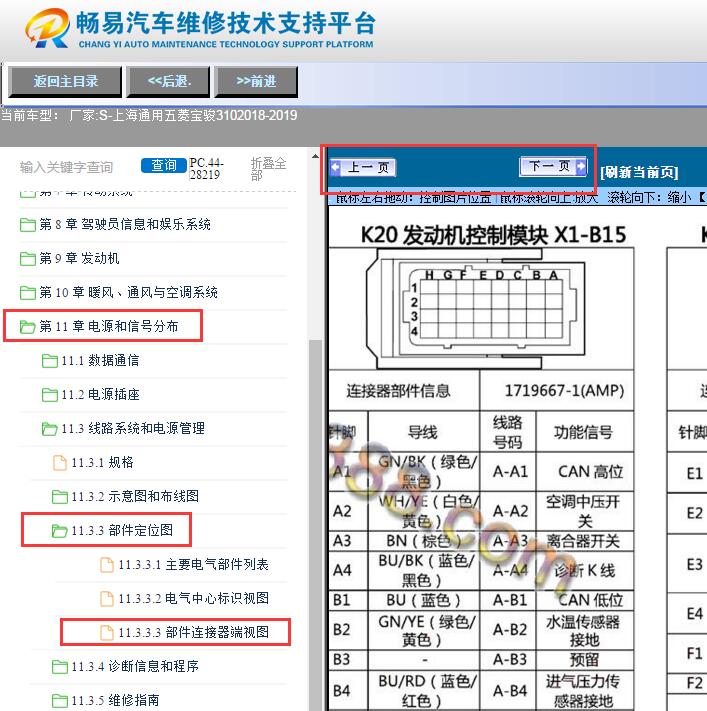The image size is (707, 711).
Task: Click folder icon of 11.1 数据通信
Action: (49, 361)
